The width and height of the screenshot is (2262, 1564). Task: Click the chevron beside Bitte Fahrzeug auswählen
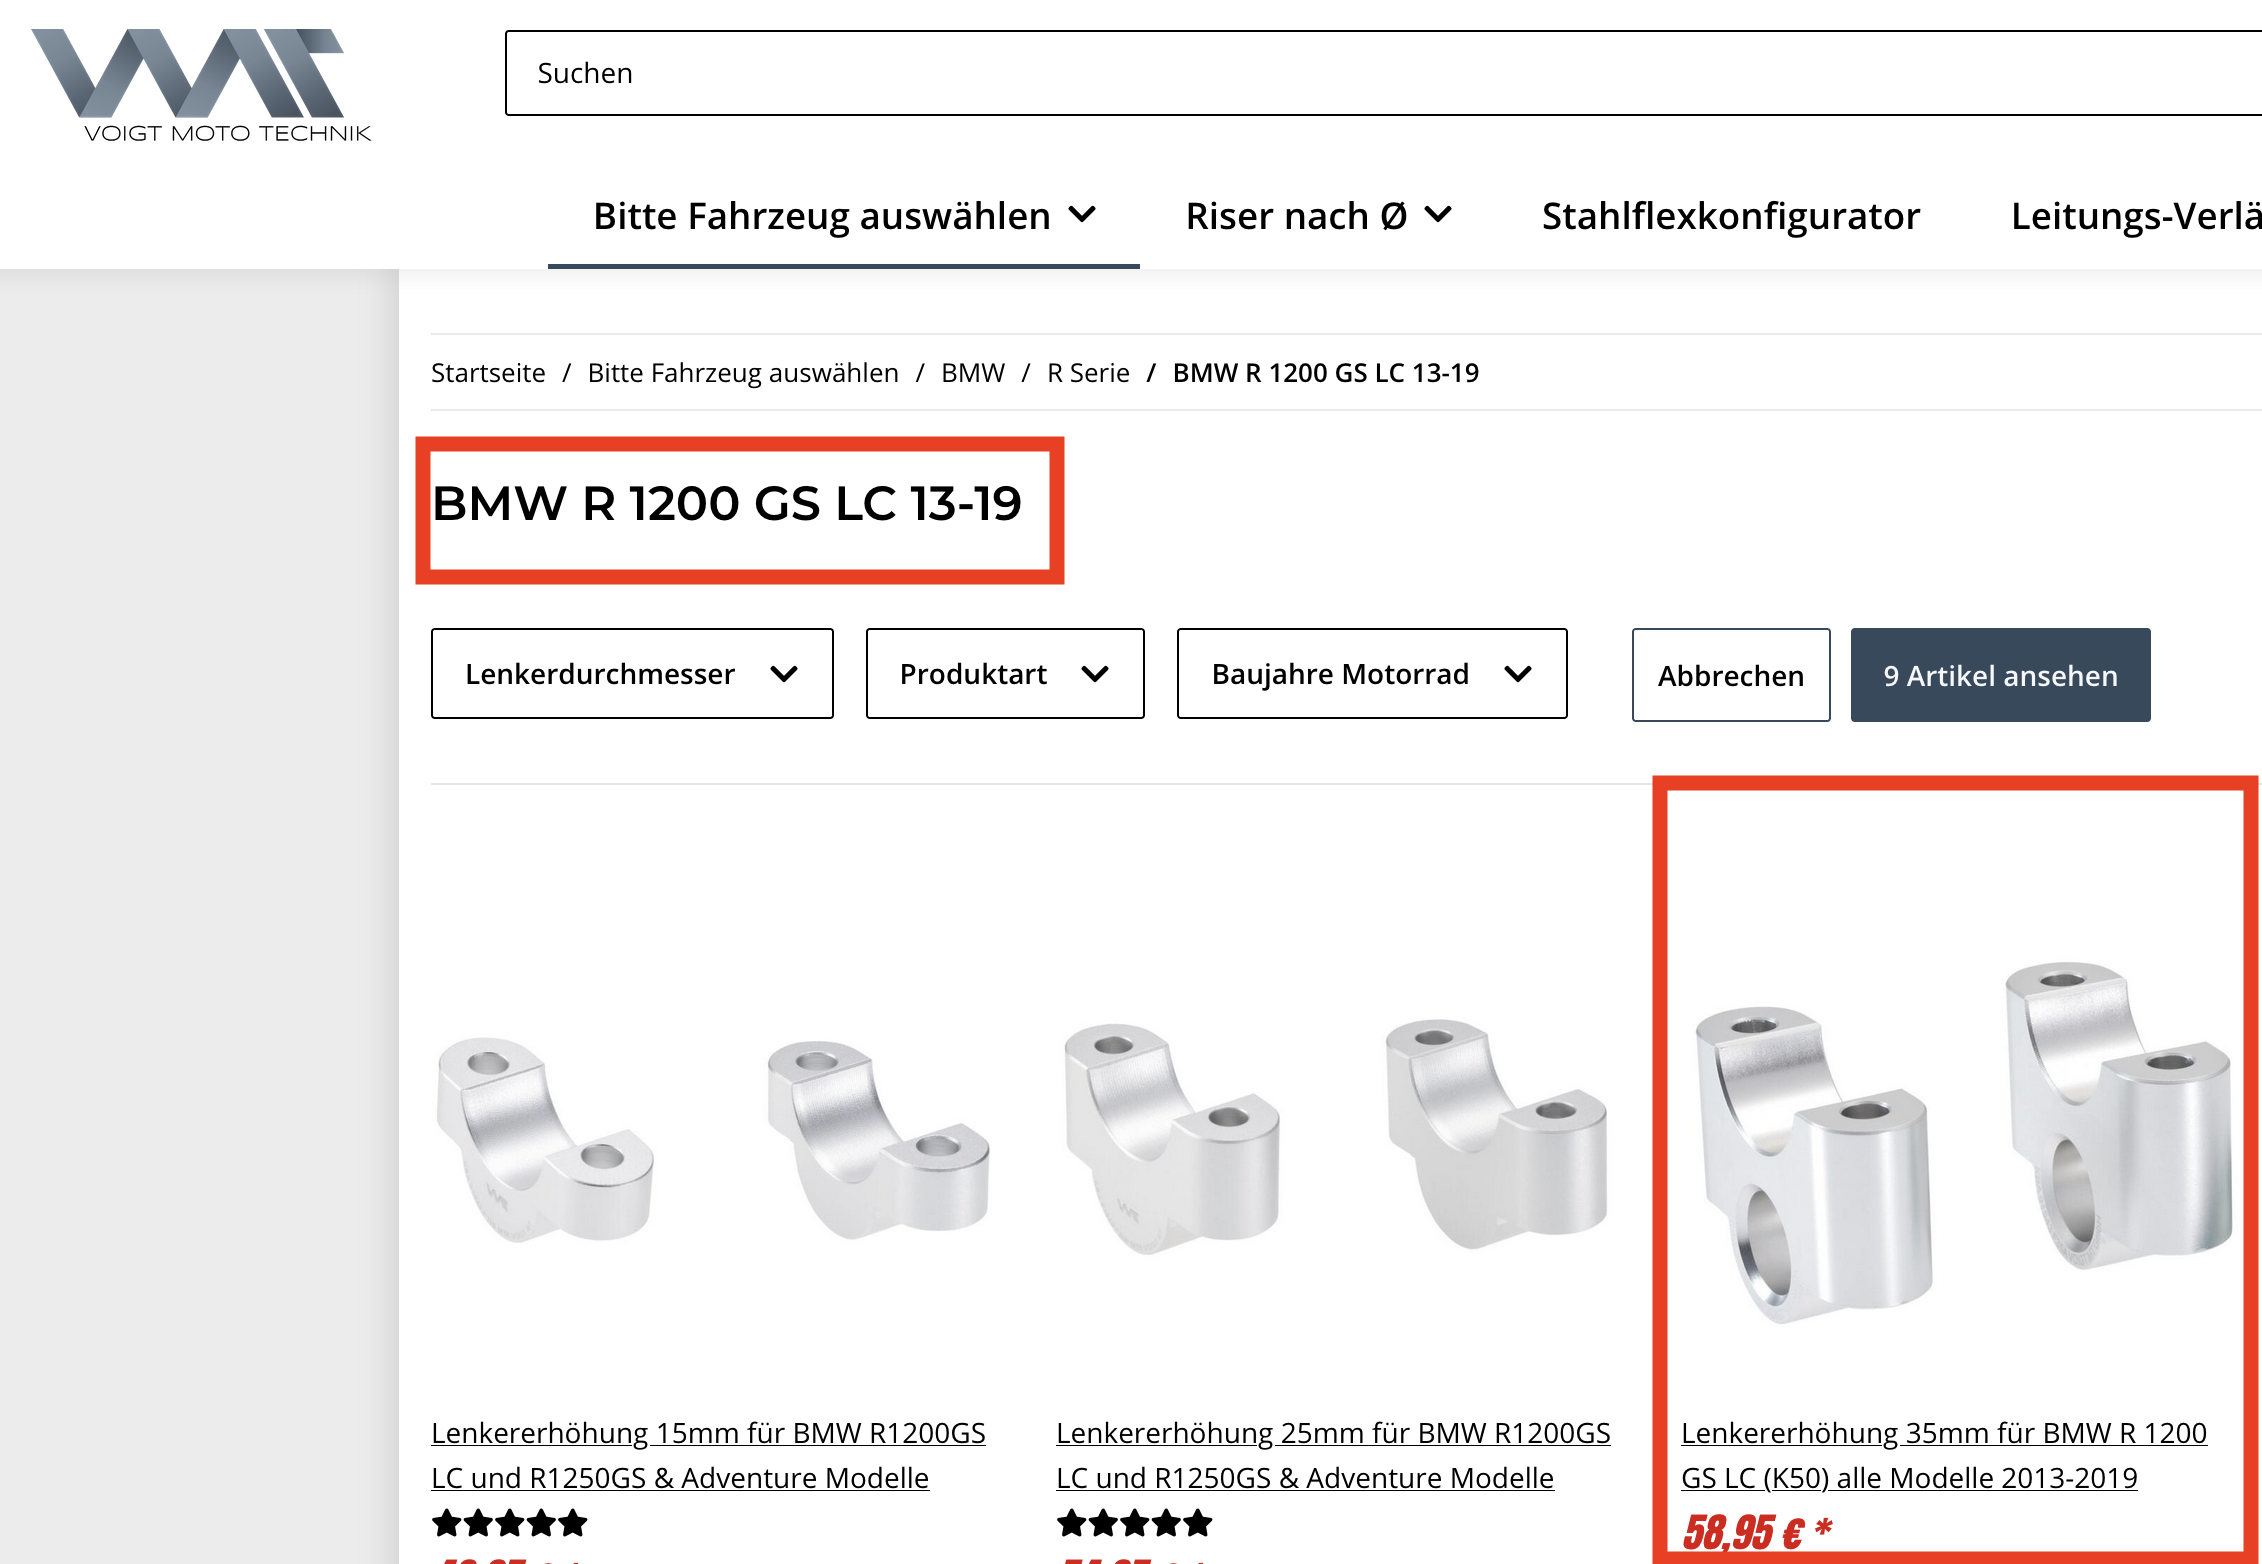1082,214
